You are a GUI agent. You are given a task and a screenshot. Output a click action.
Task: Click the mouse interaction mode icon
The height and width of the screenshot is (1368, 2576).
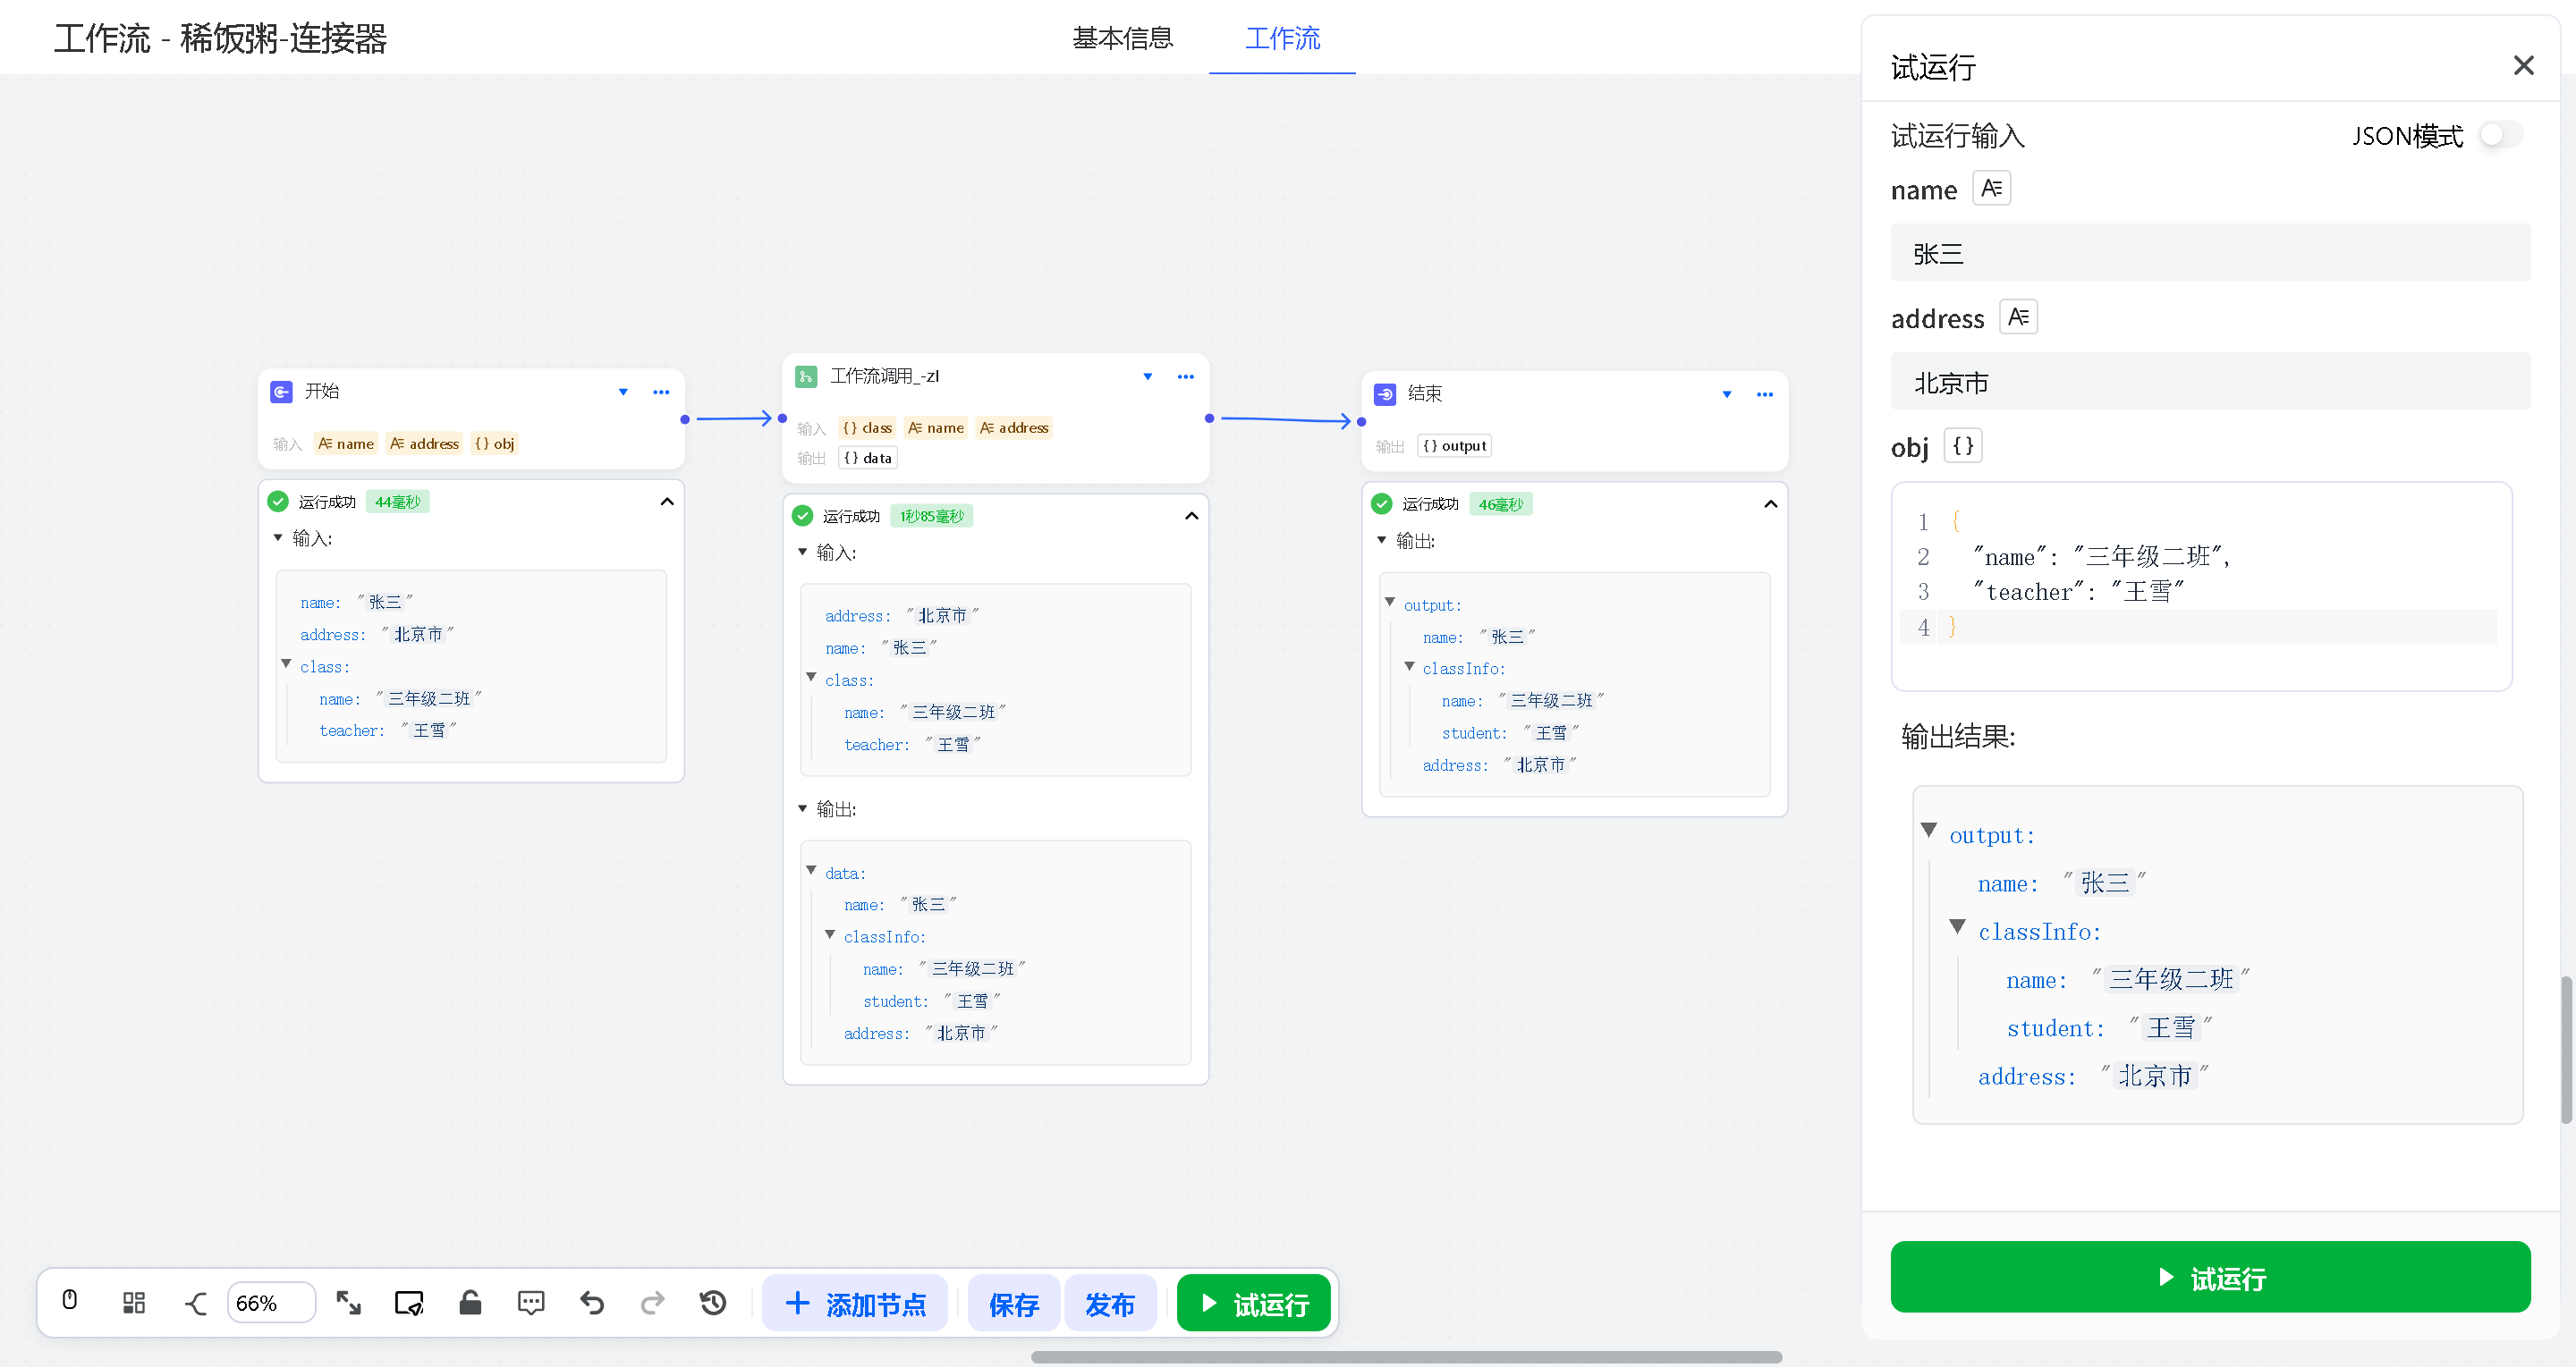tap(69, 1300)
